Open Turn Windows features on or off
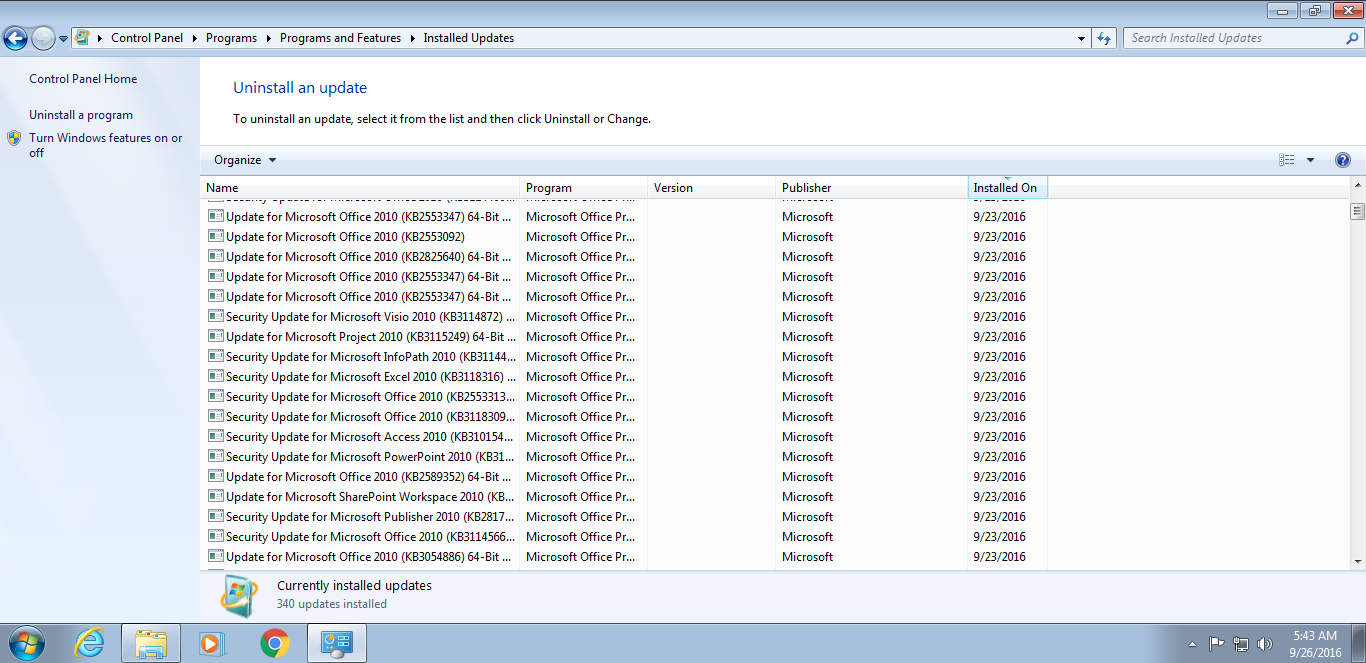Image resolution: width=1366 pixels, height=663 pixels. pos(106,145)
